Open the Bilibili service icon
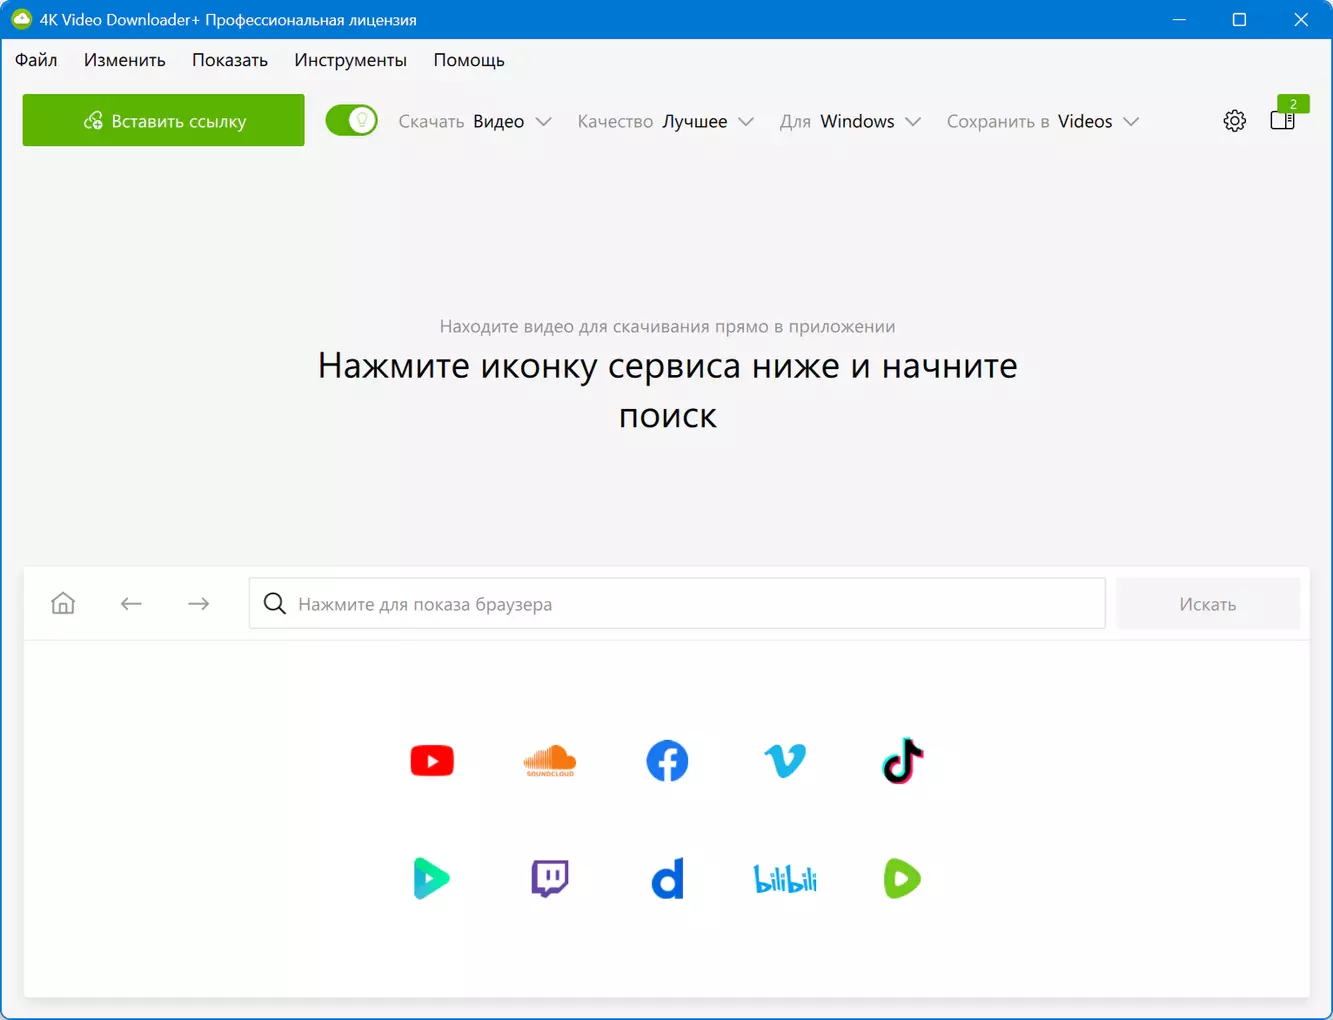Screen dimensions: 1333x1020 [x=785, y=878]
